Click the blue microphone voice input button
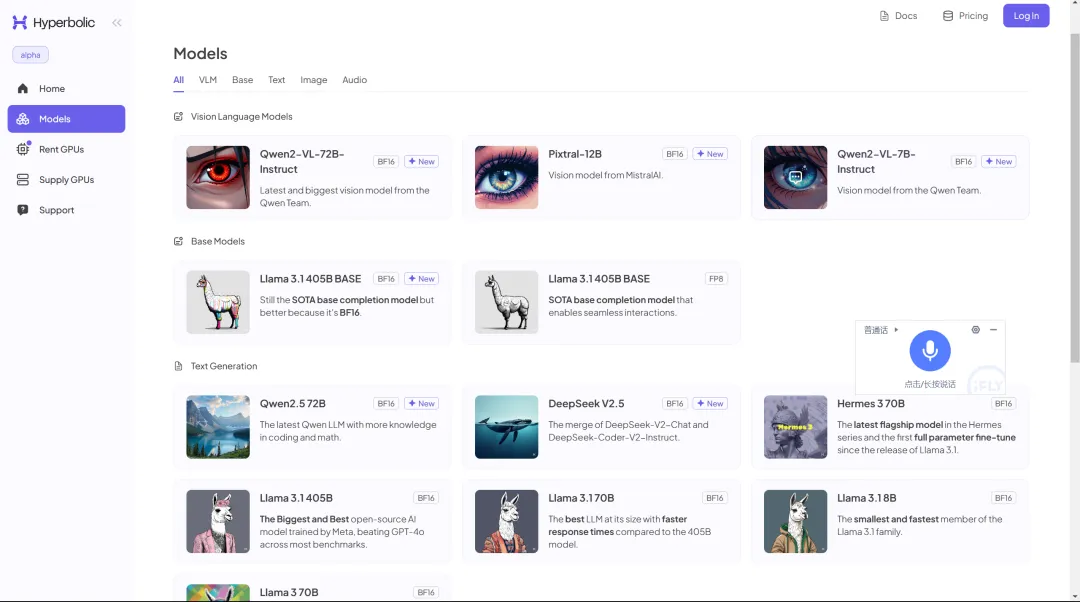This screenshot has width=1080, height=602. 930,351
